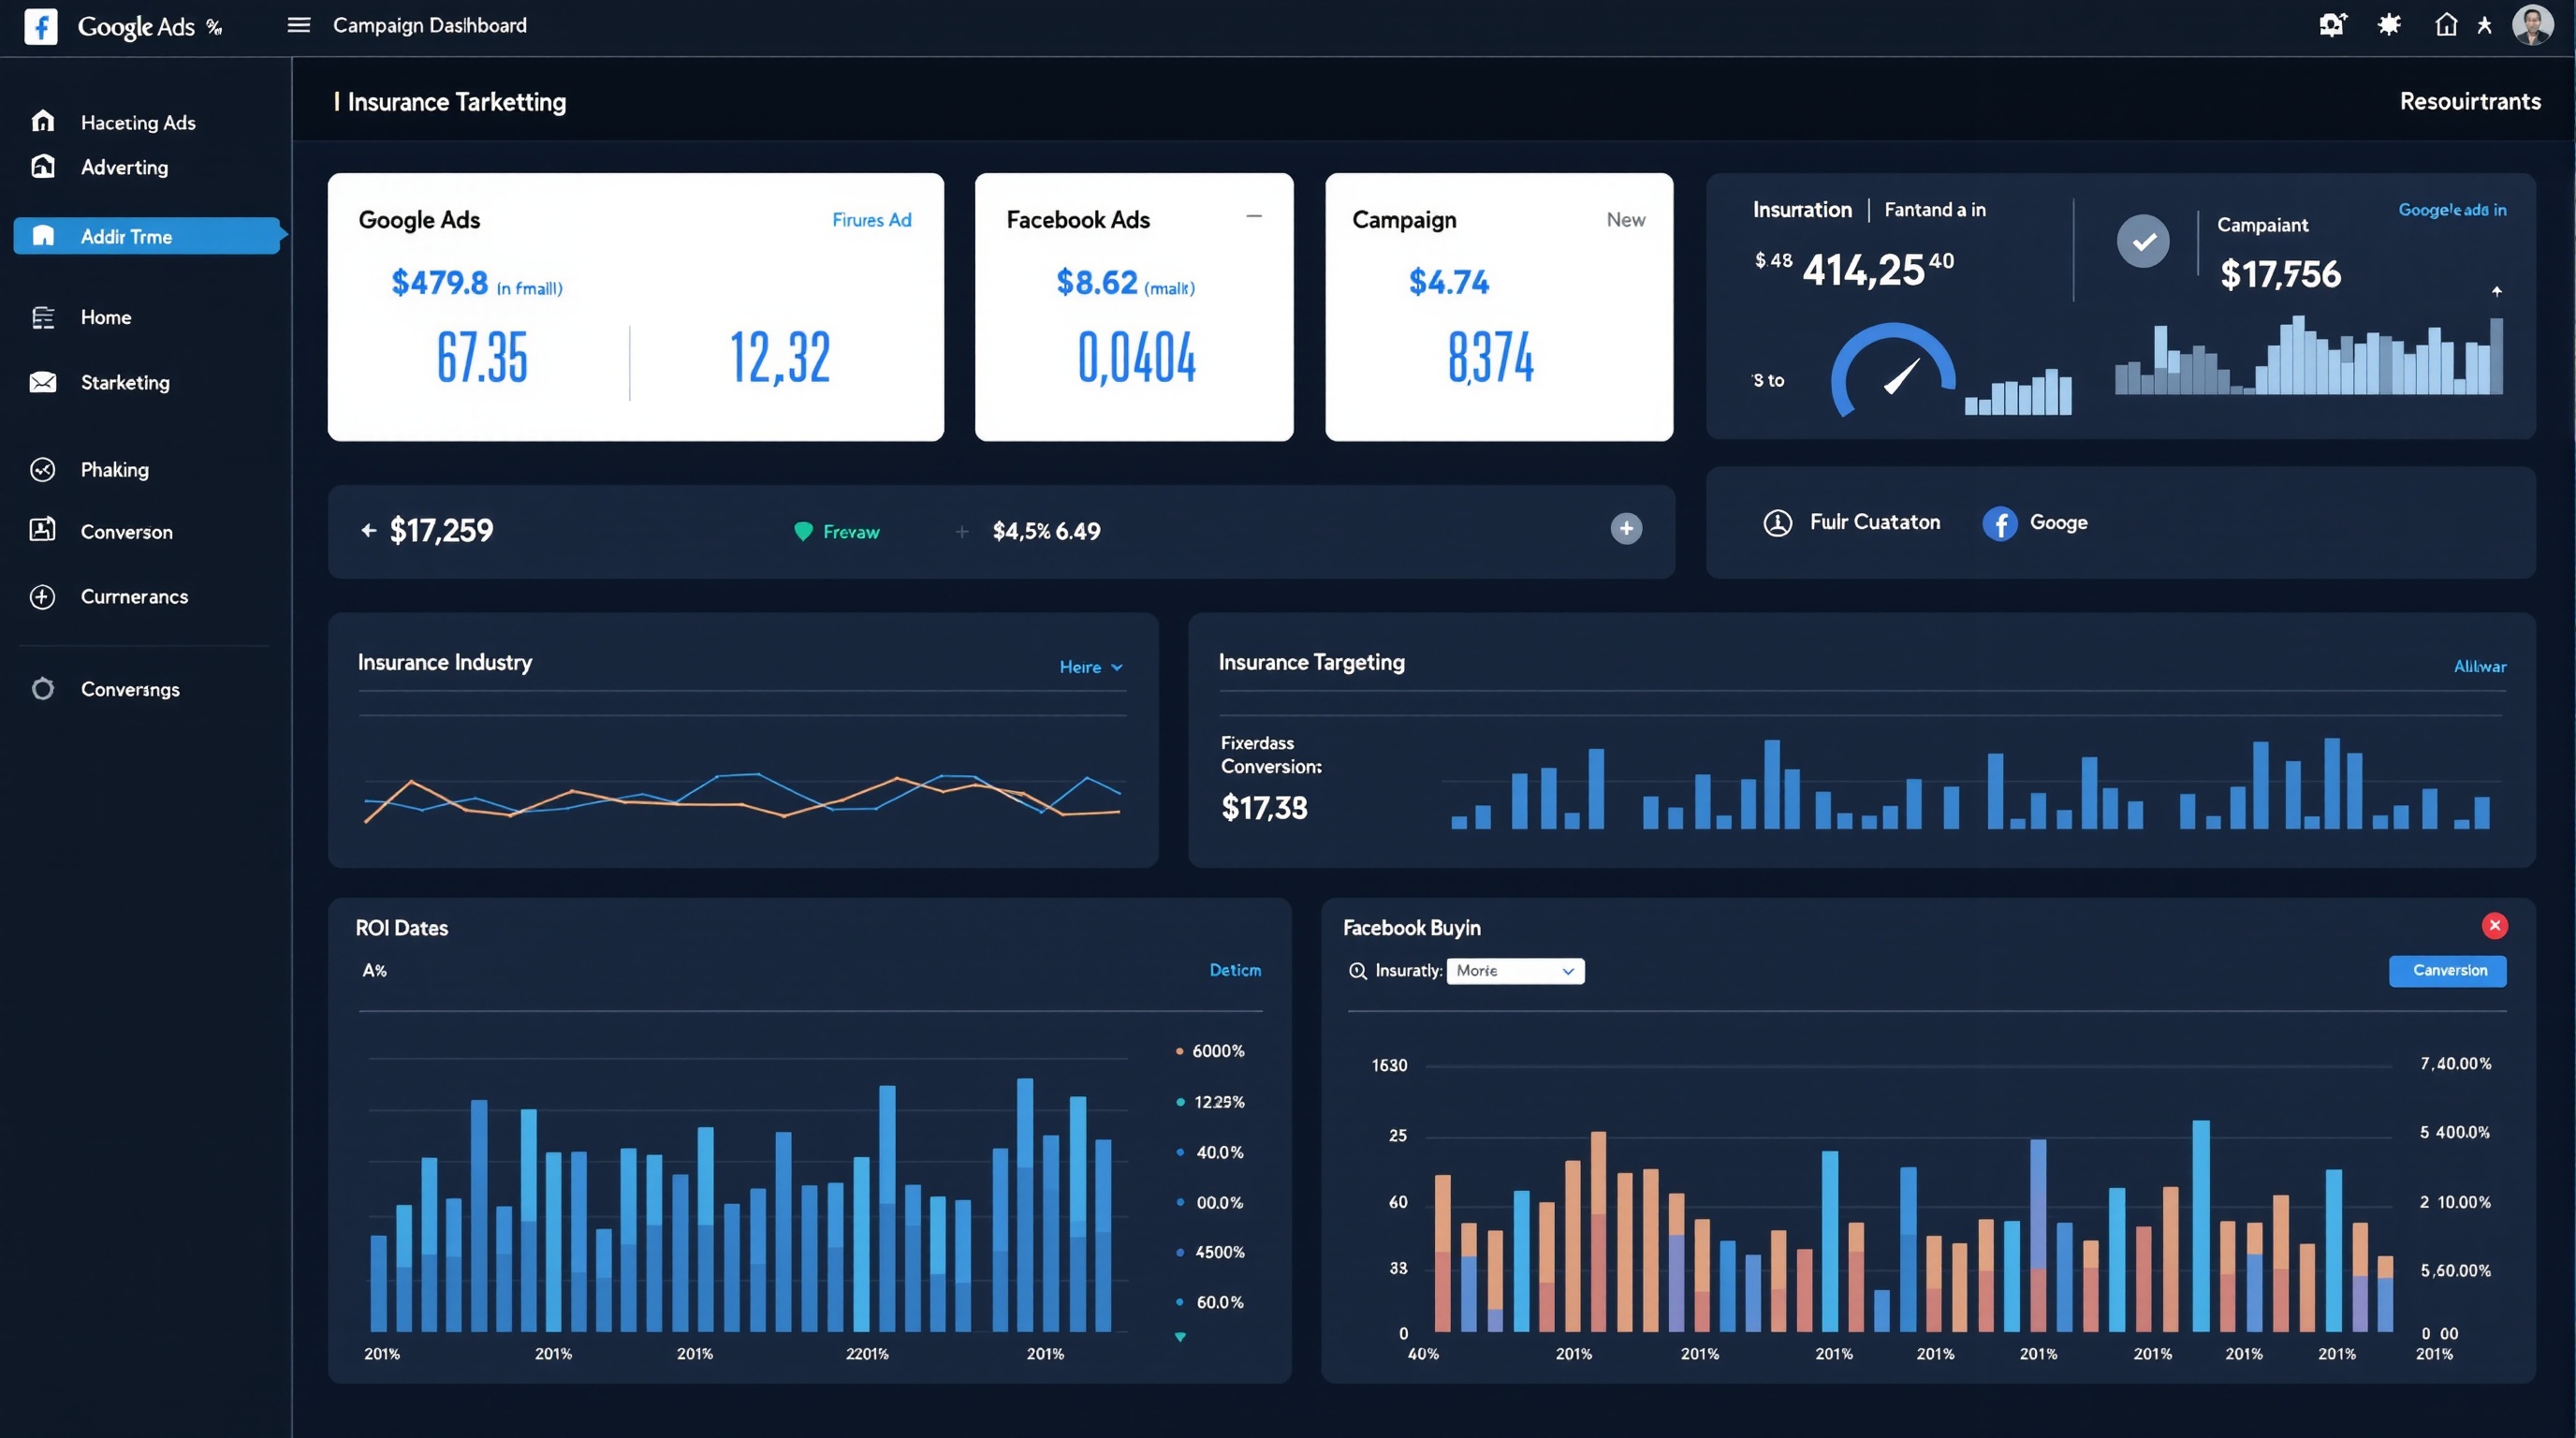Expand the Heire dropdown in Insurance Industry
This screenshot has width=2576, height=1438.
click(x=1090, y=667)
